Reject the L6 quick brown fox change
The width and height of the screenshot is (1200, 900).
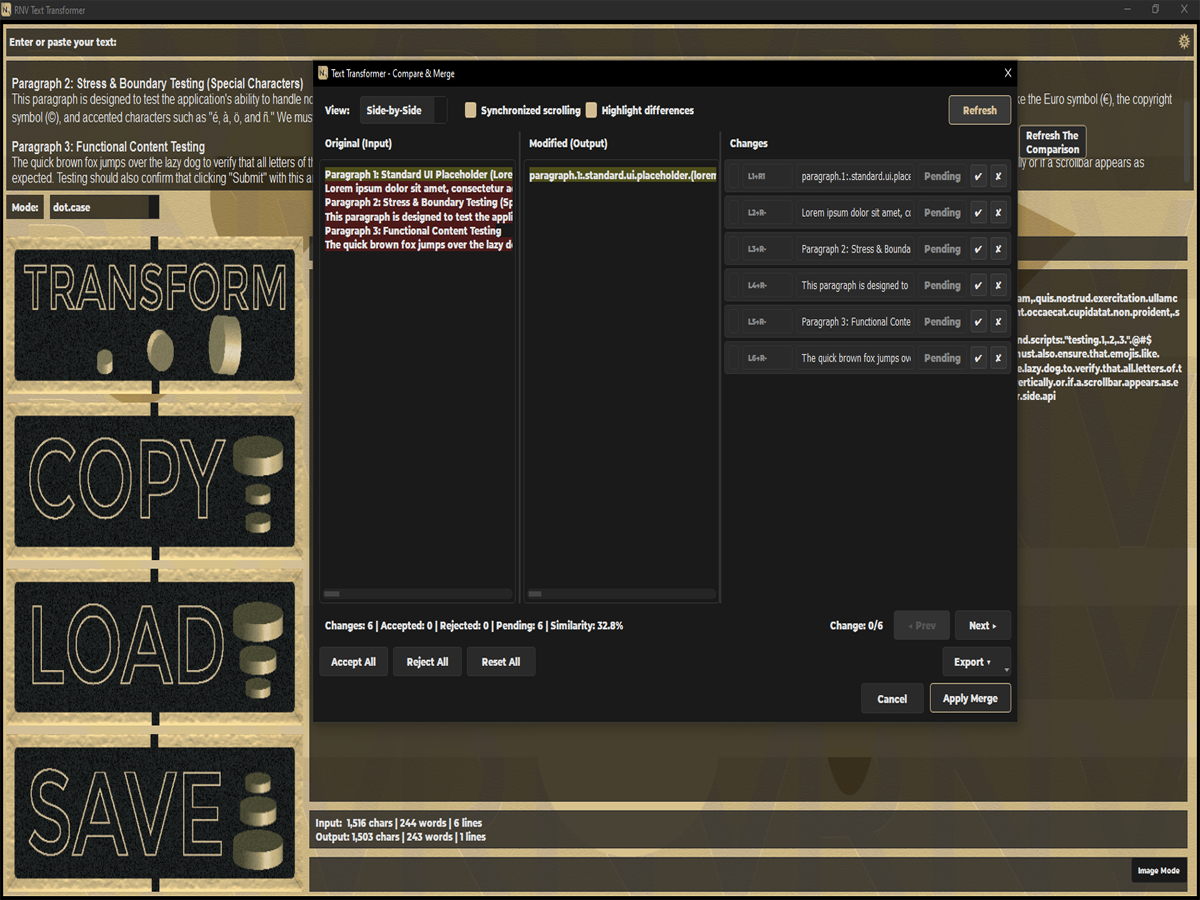coord(998,358)
